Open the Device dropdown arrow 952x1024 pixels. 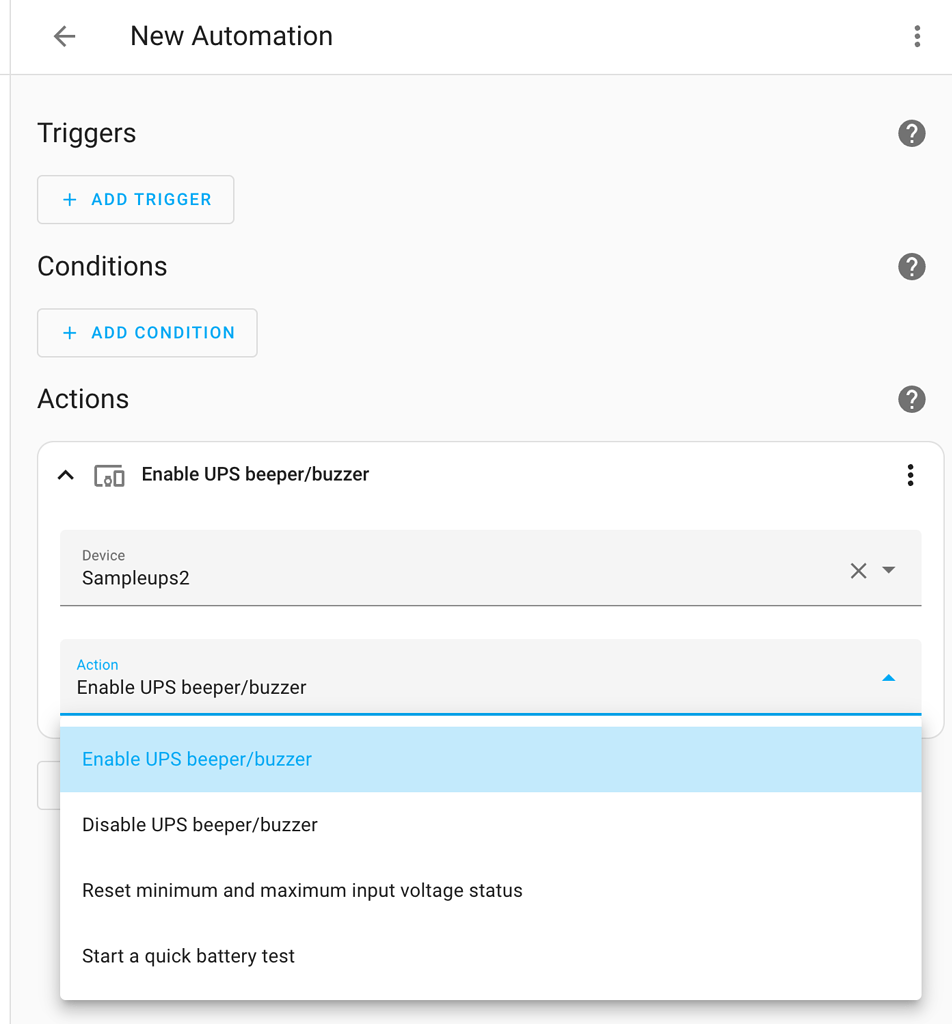[888, 570]
